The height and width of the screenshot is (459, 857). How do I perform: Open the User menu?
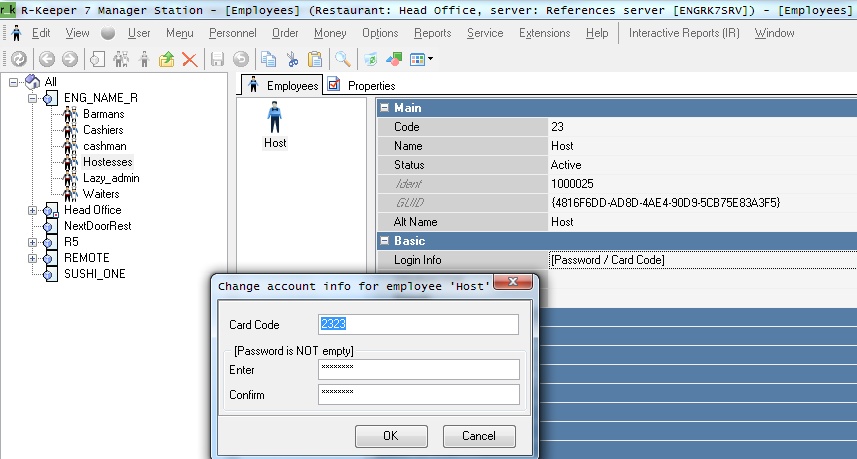(x=139, y=33)
